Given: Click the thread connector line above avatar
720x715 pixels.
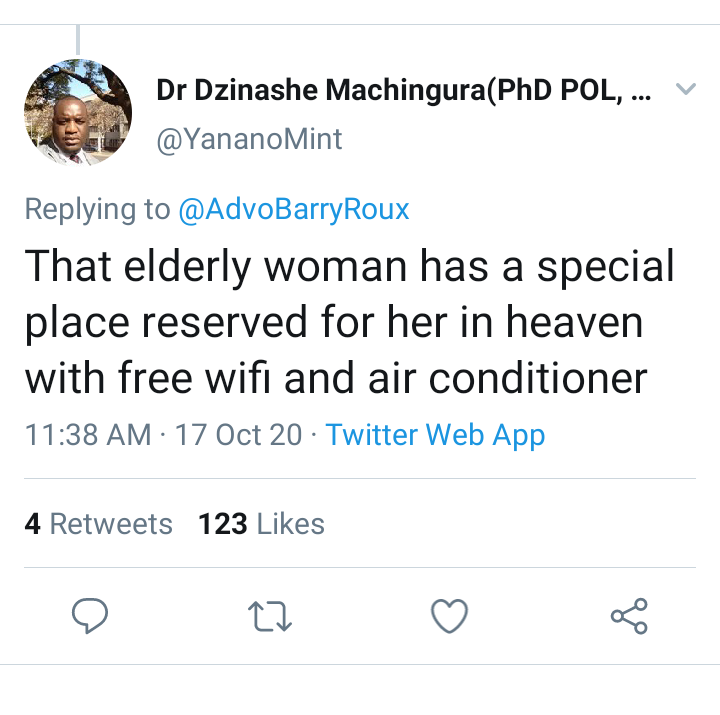Looking at the screenshot, I should pos(78,39).
